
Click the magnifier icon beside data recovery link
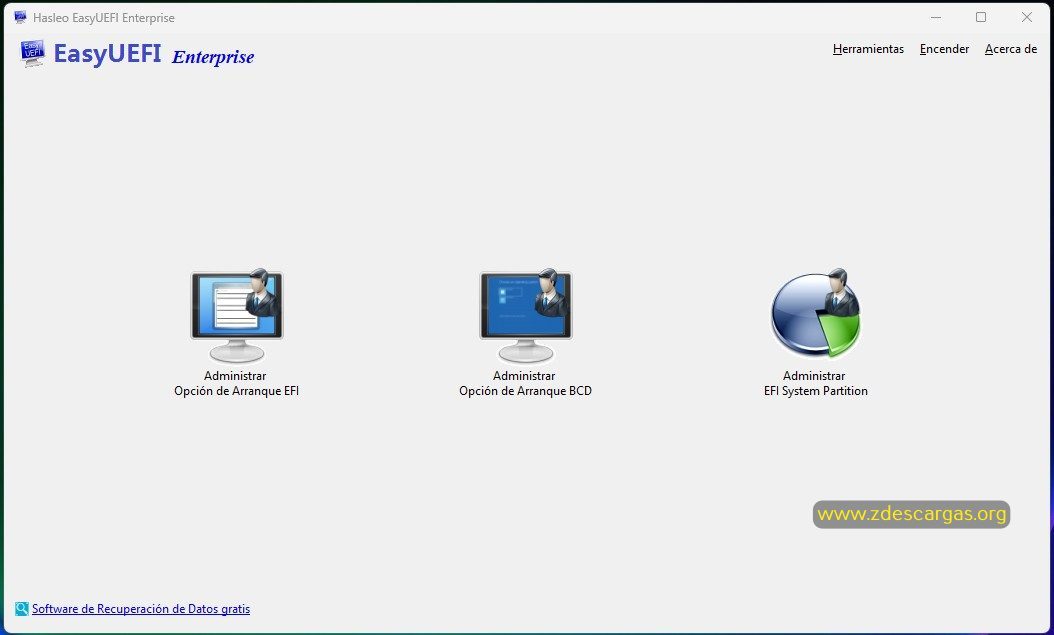pos(22,609)
